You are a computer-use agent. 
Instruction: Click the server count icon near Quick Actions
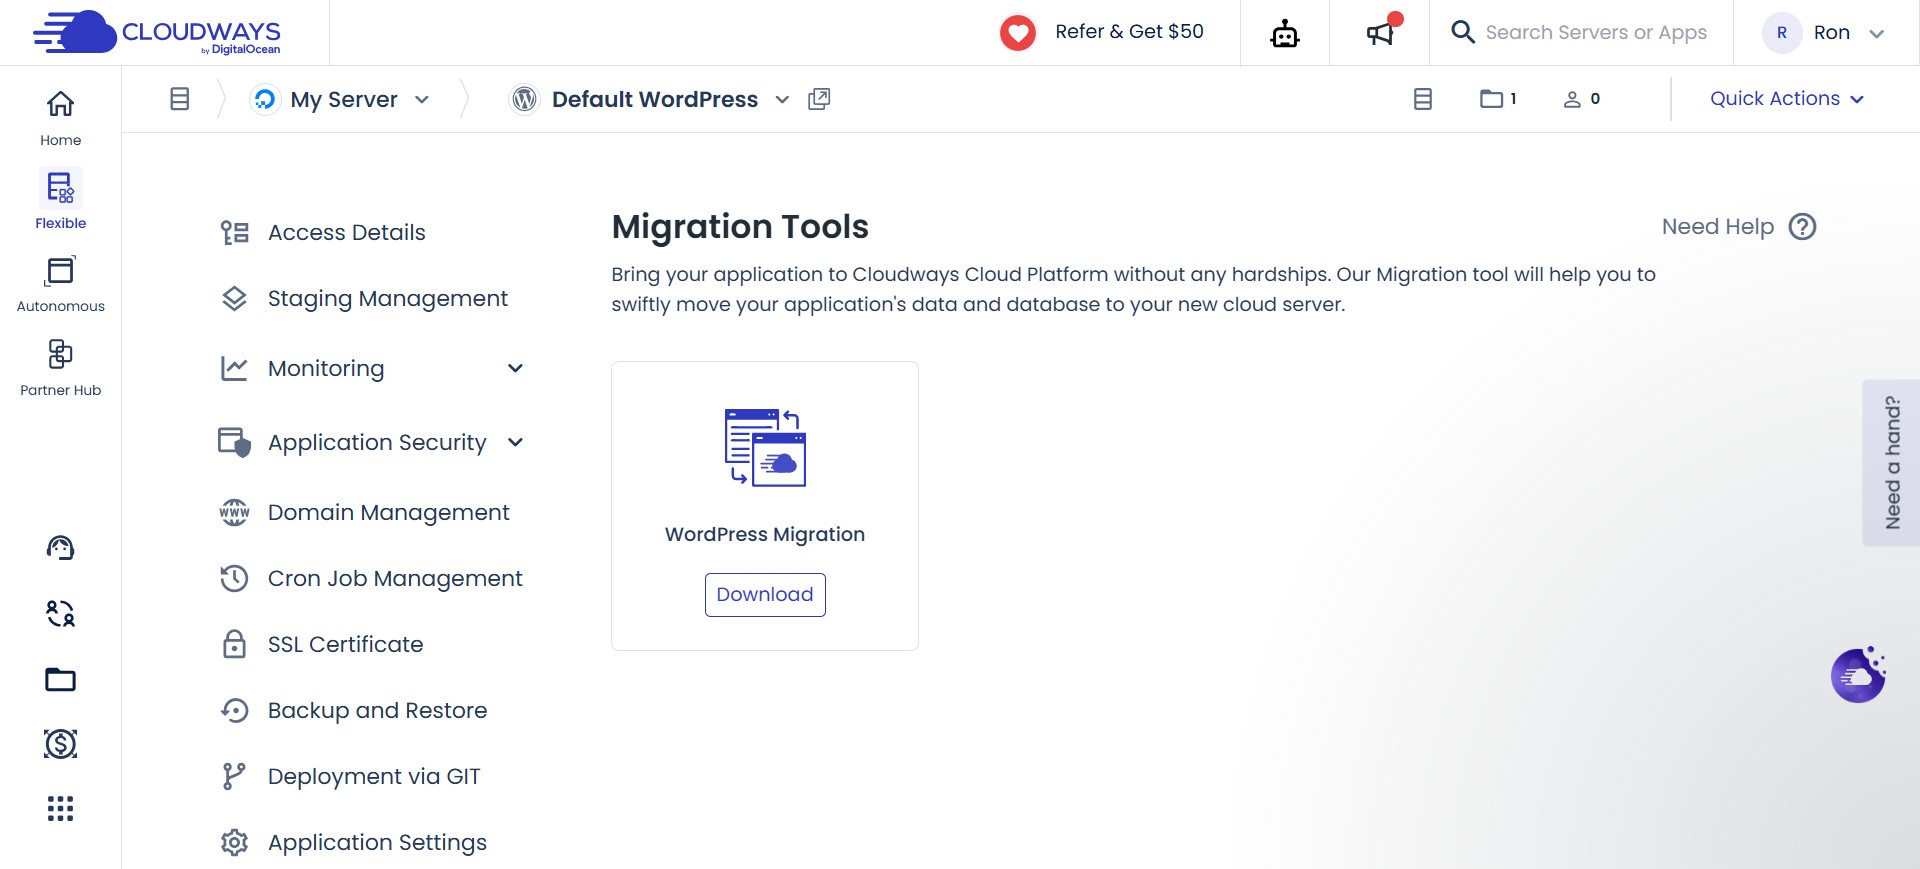[1423, 99]
